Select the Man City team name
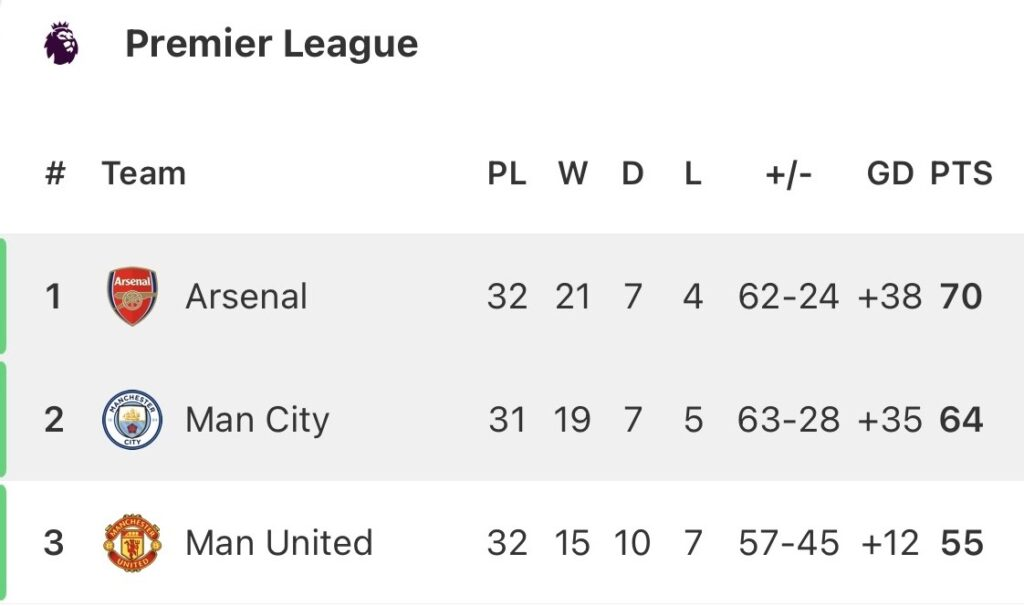 [257, 420]
